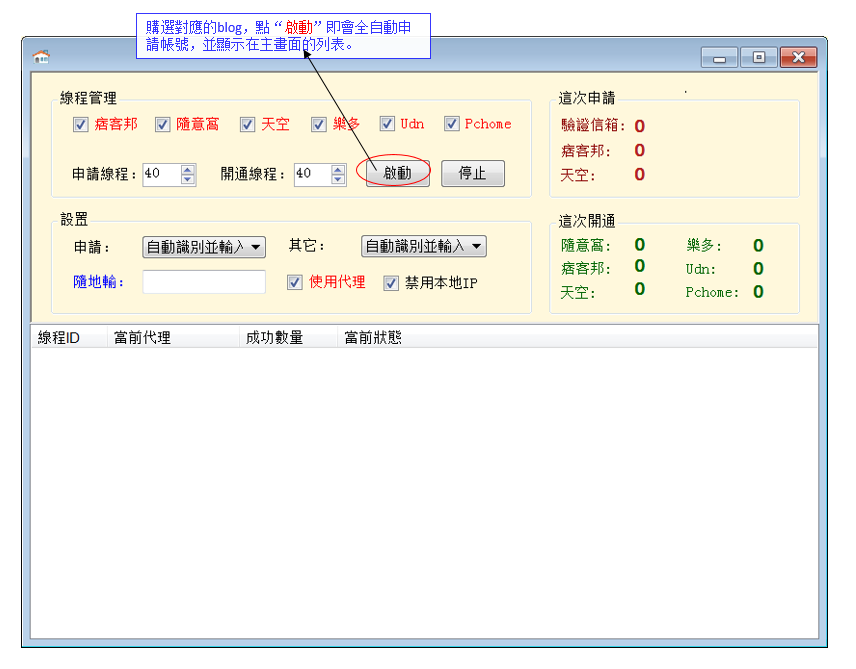Toggle the 樂多 checkbox
The height and width of the screenshot is (669, 856).
(319, 125)
